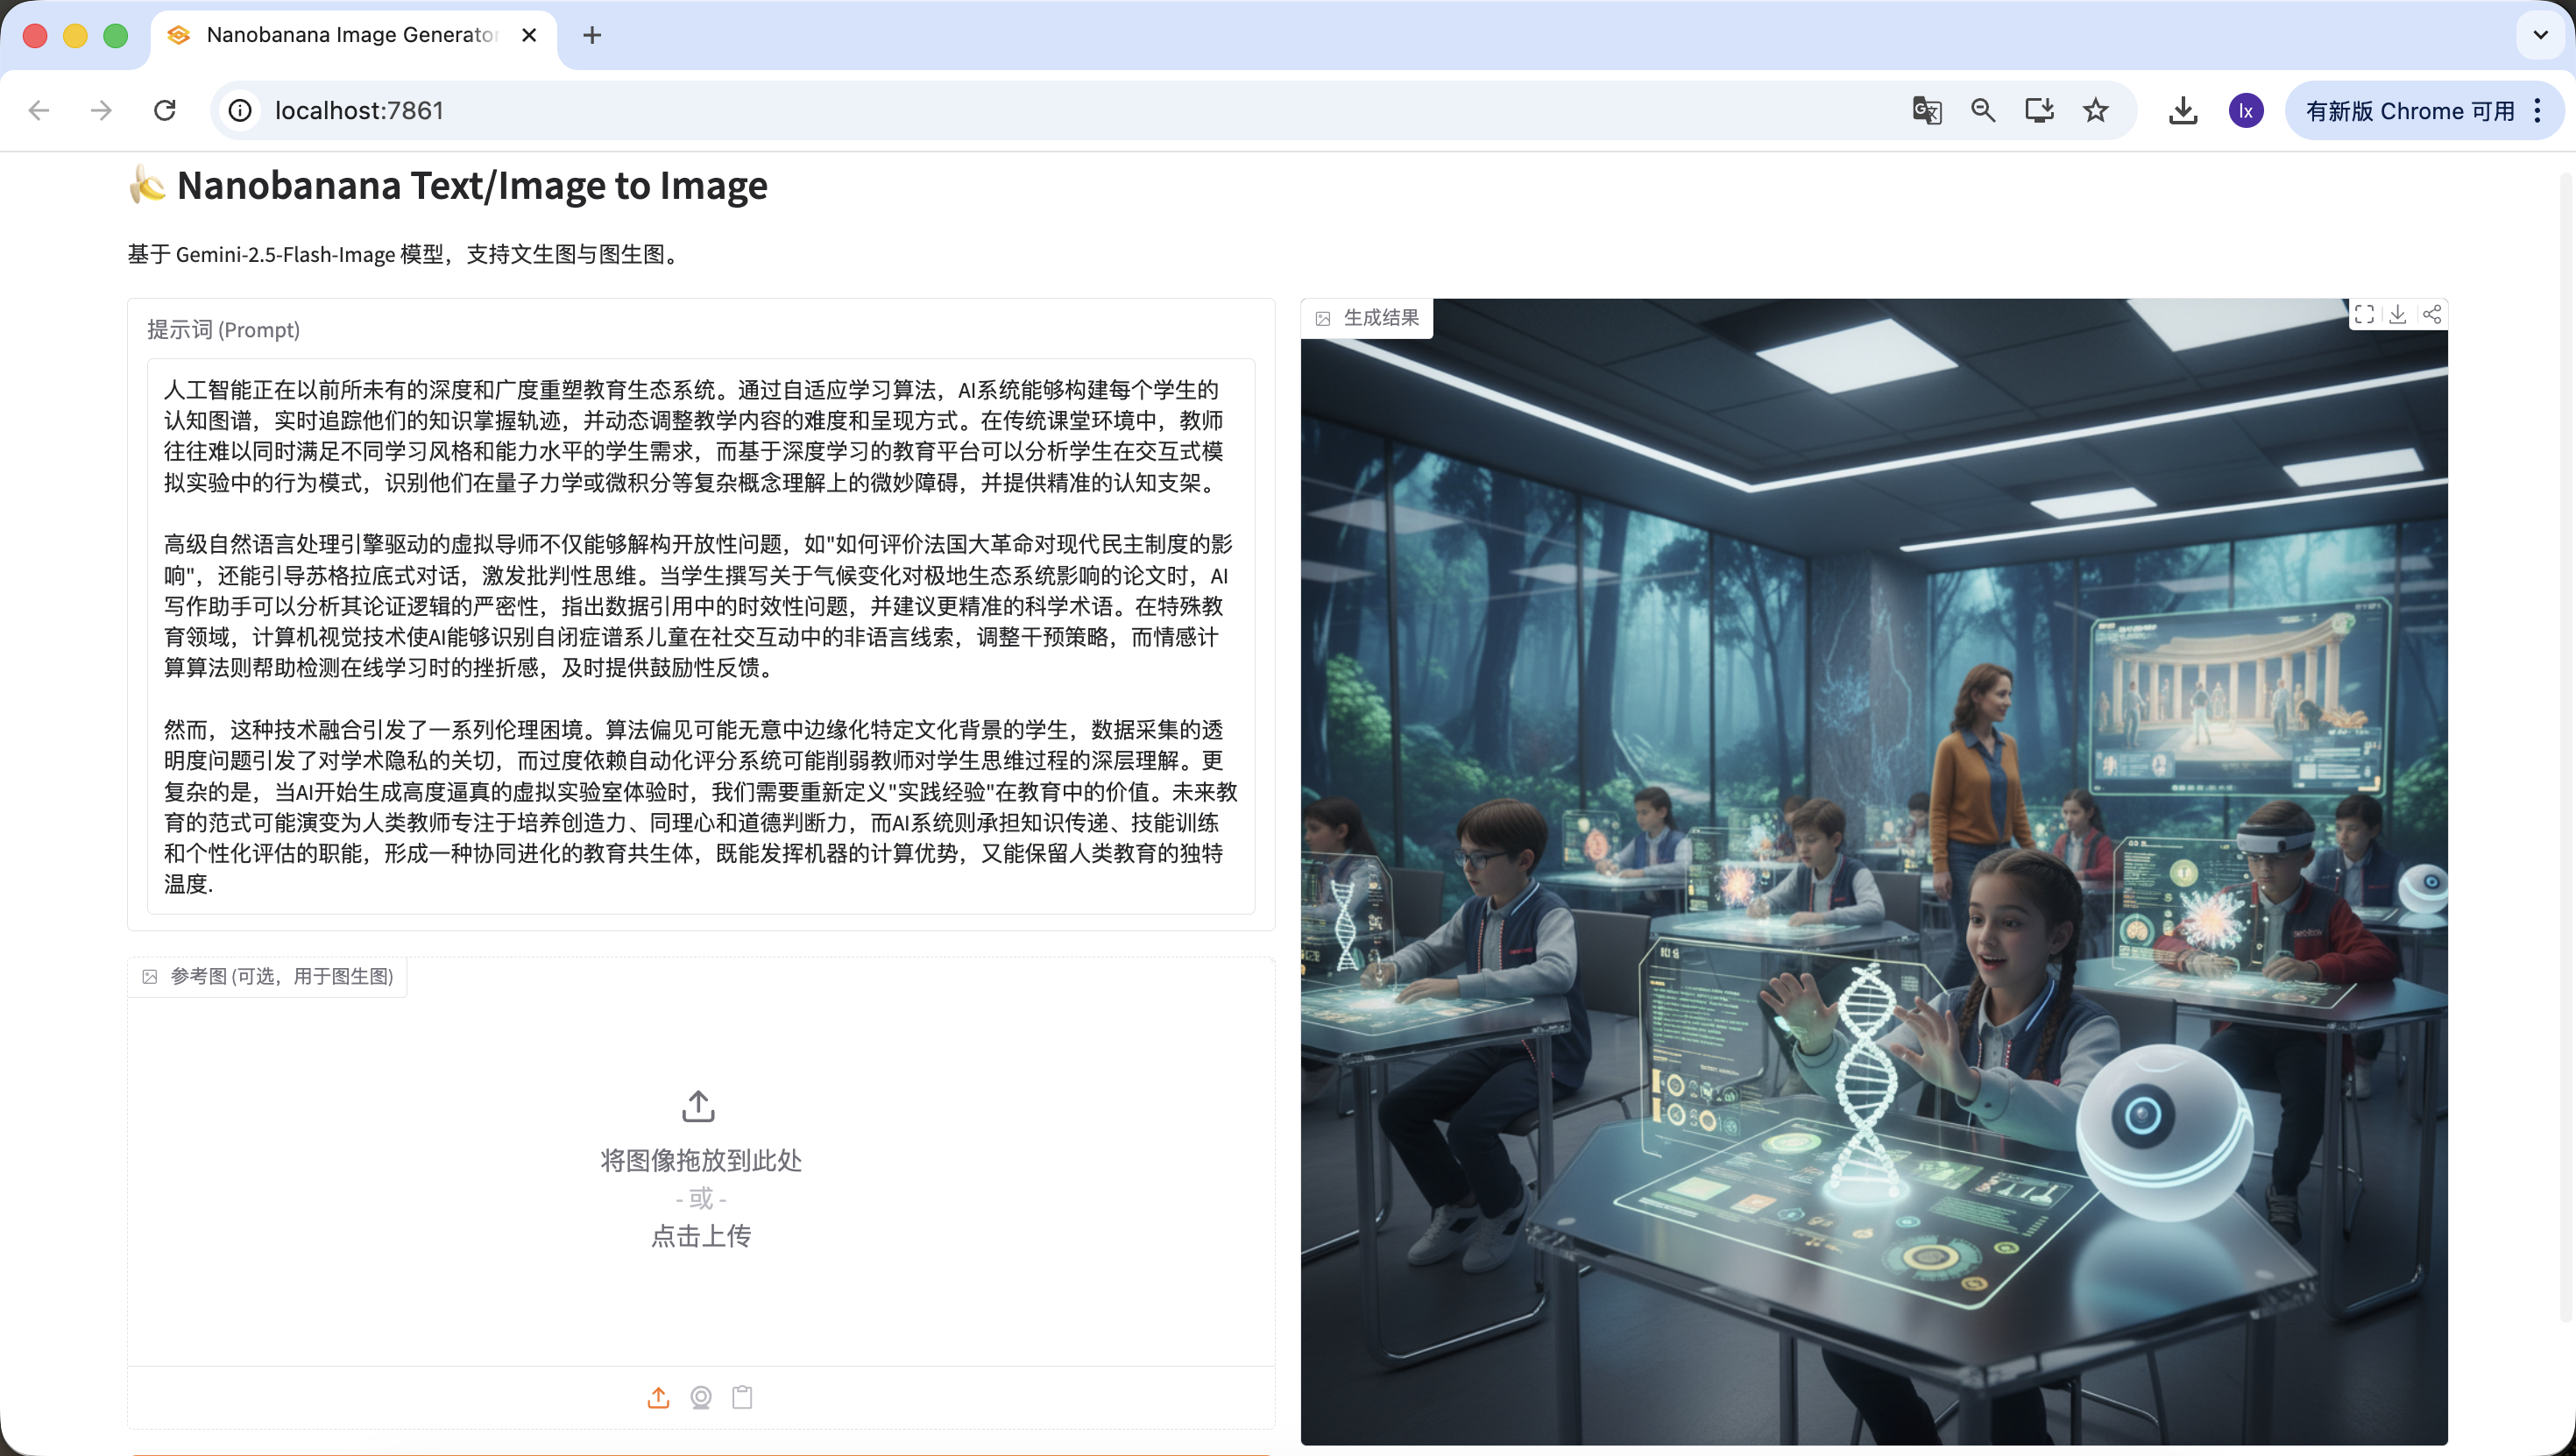The image size is (2576, 1456).
Task: Click the zoom magnifier in the address bar
Action: pos(1983,110)
